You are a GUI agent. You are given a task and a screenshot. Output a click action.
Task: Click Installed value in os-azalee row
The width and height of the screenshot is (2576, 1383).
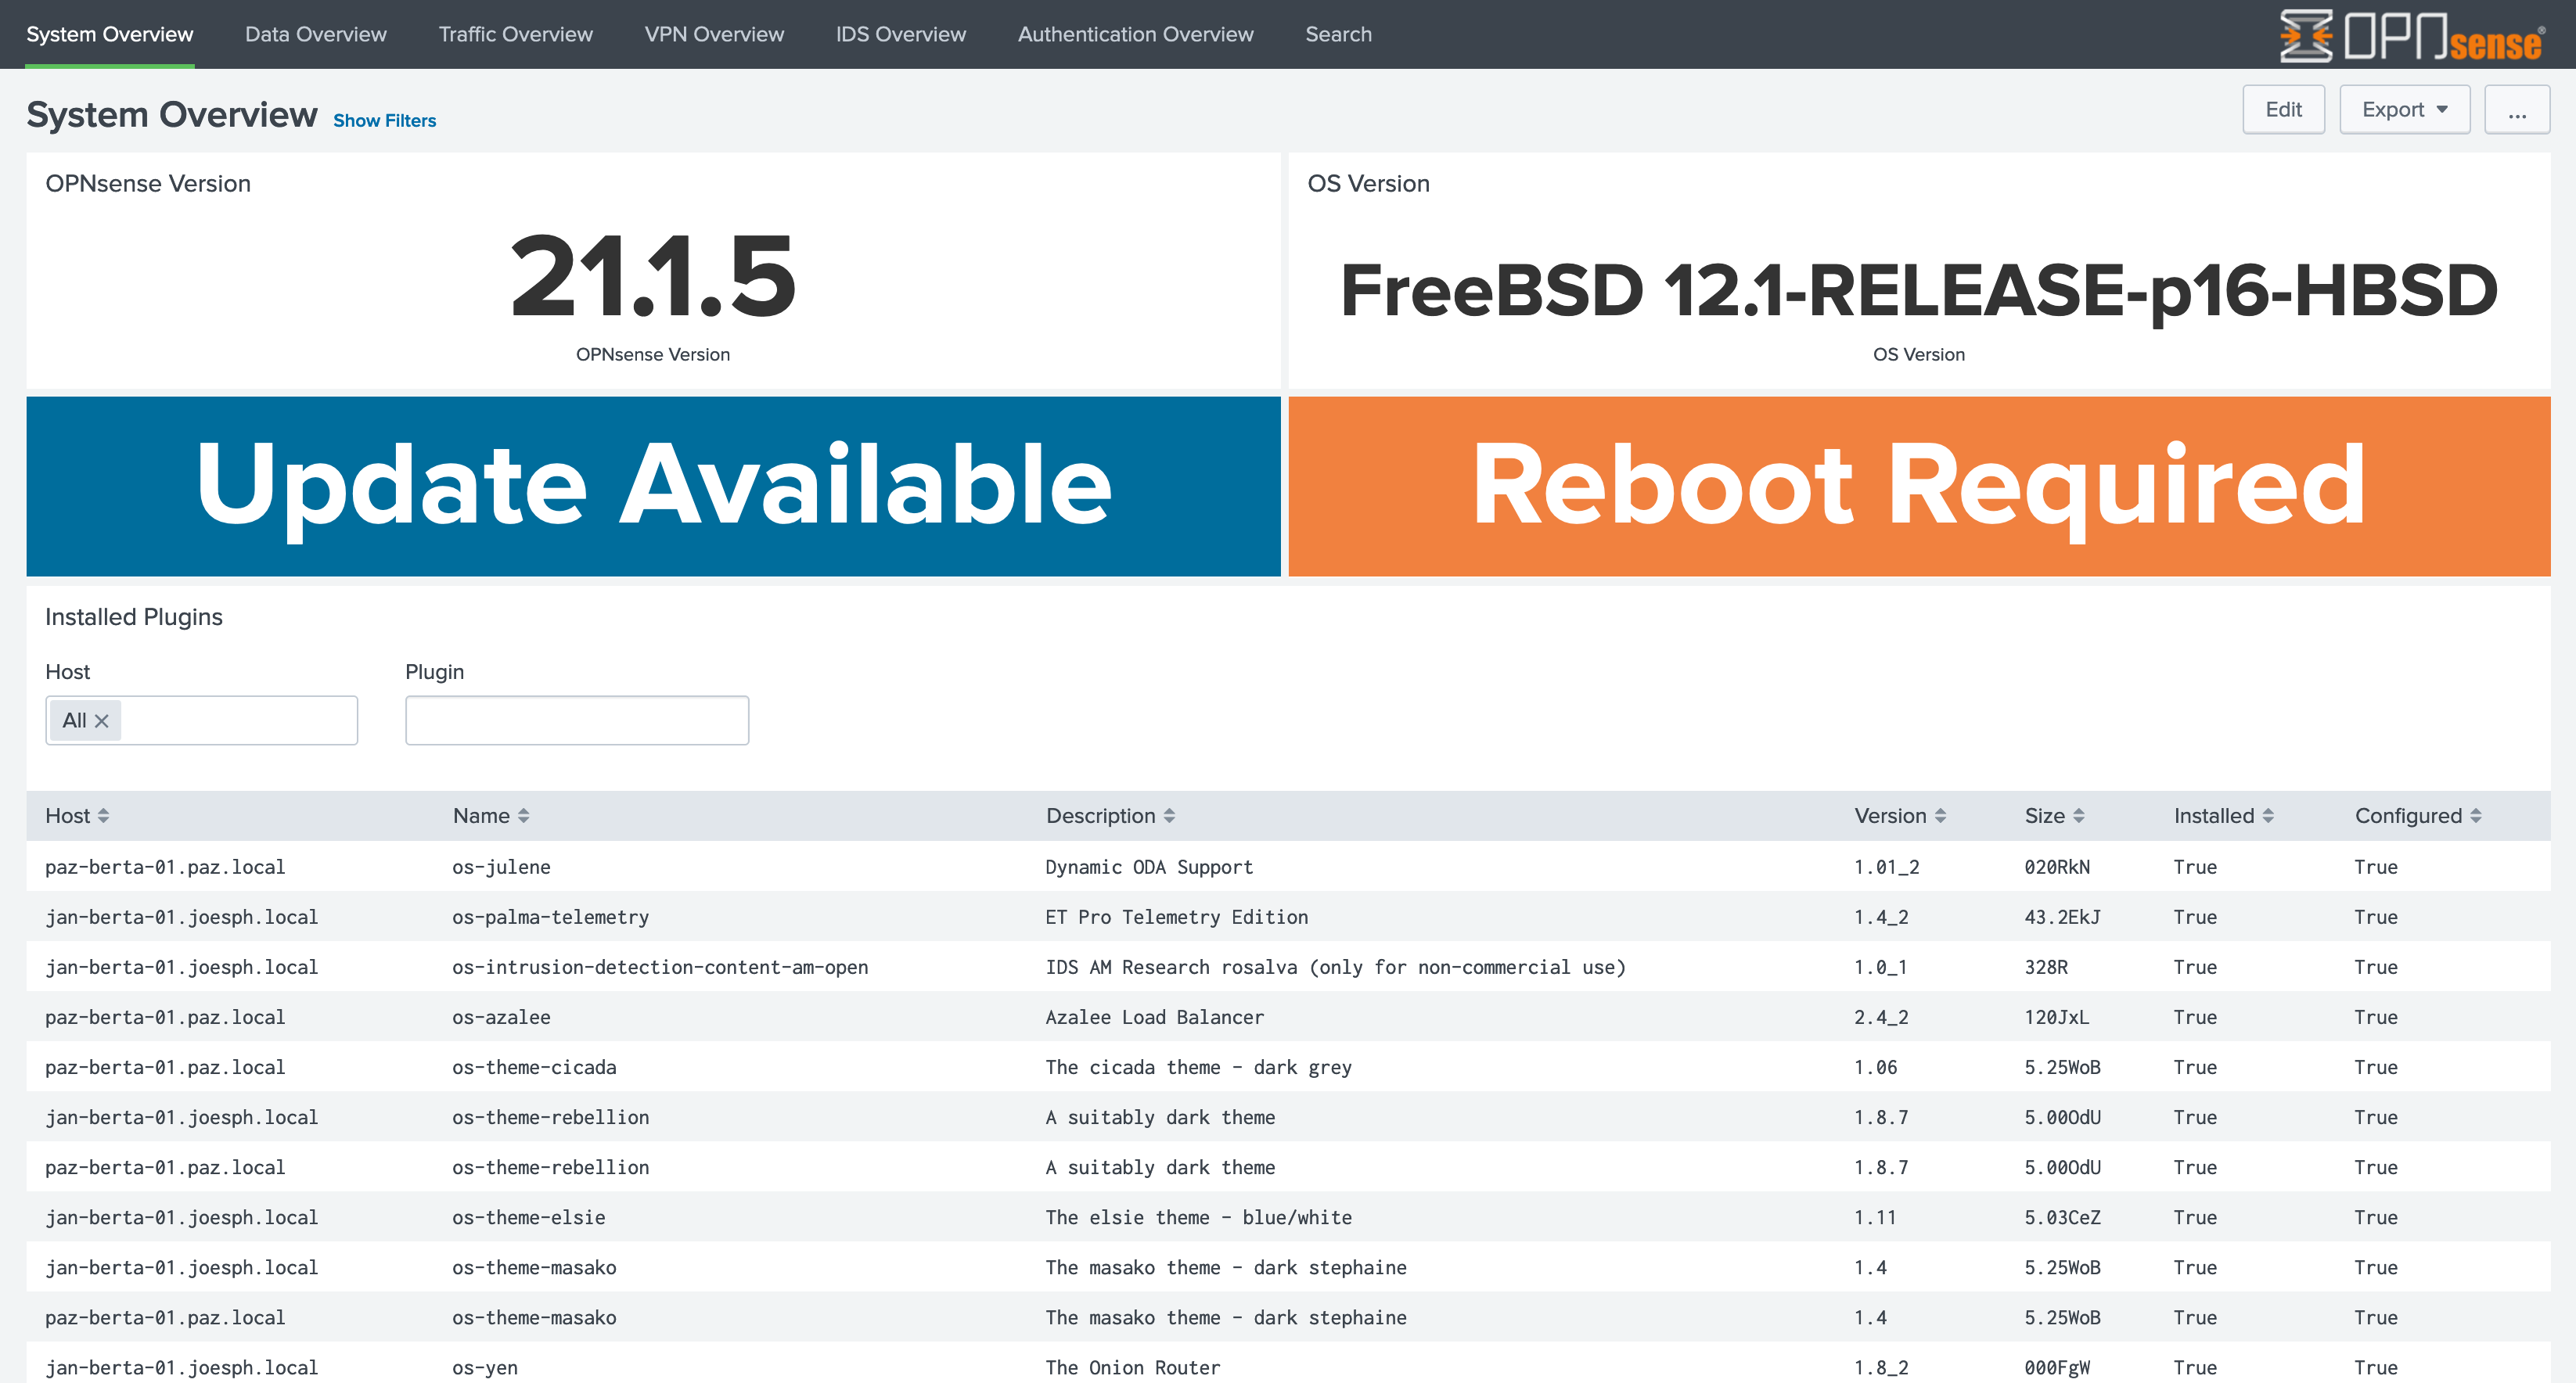click(2195, 1017)
